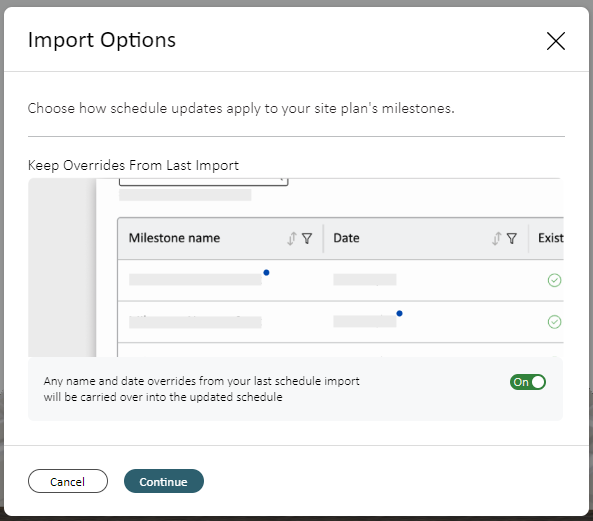
Task: Select the Milestone name column header
Action: coord(174,238)
